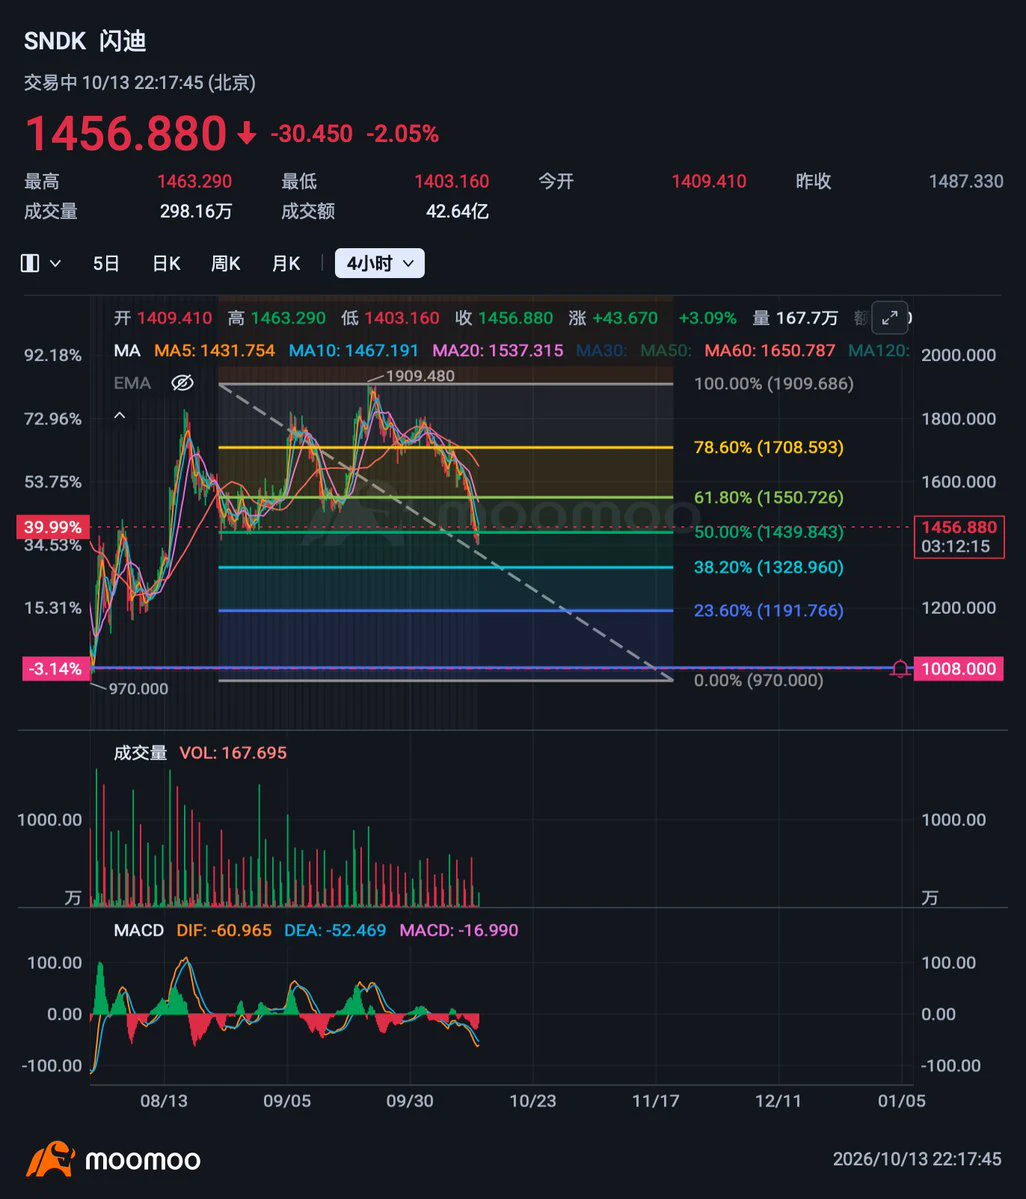
Task: Click the red price down arrow
Action: click(246, 134)
